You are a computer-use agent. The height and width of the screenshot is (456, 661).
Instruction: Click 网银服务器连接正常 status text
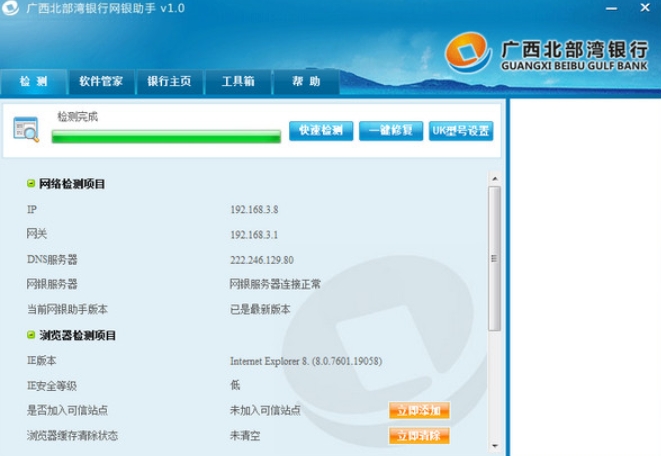pyautogui.click(x=275, y=284)
